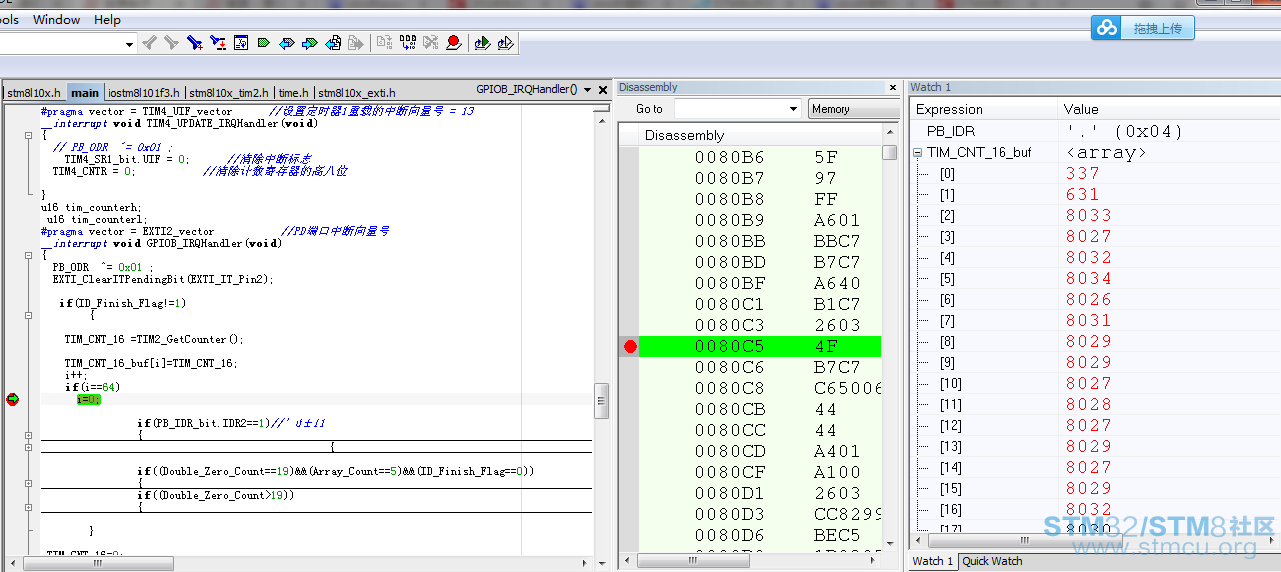Toggle the red breakpoint at address 0080C5
The image size is (1281, 572).
pyautogui.click(x=630, y=347)
